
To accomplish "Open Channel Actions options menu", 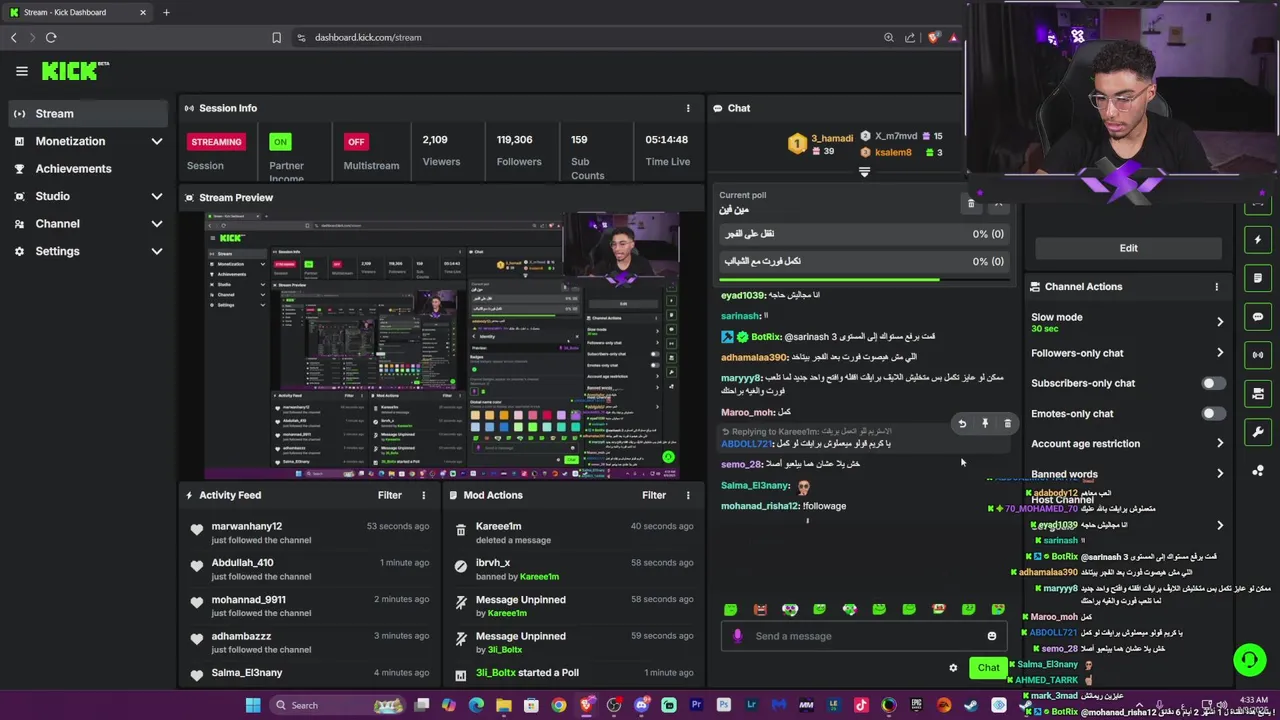I will 1216,287.
